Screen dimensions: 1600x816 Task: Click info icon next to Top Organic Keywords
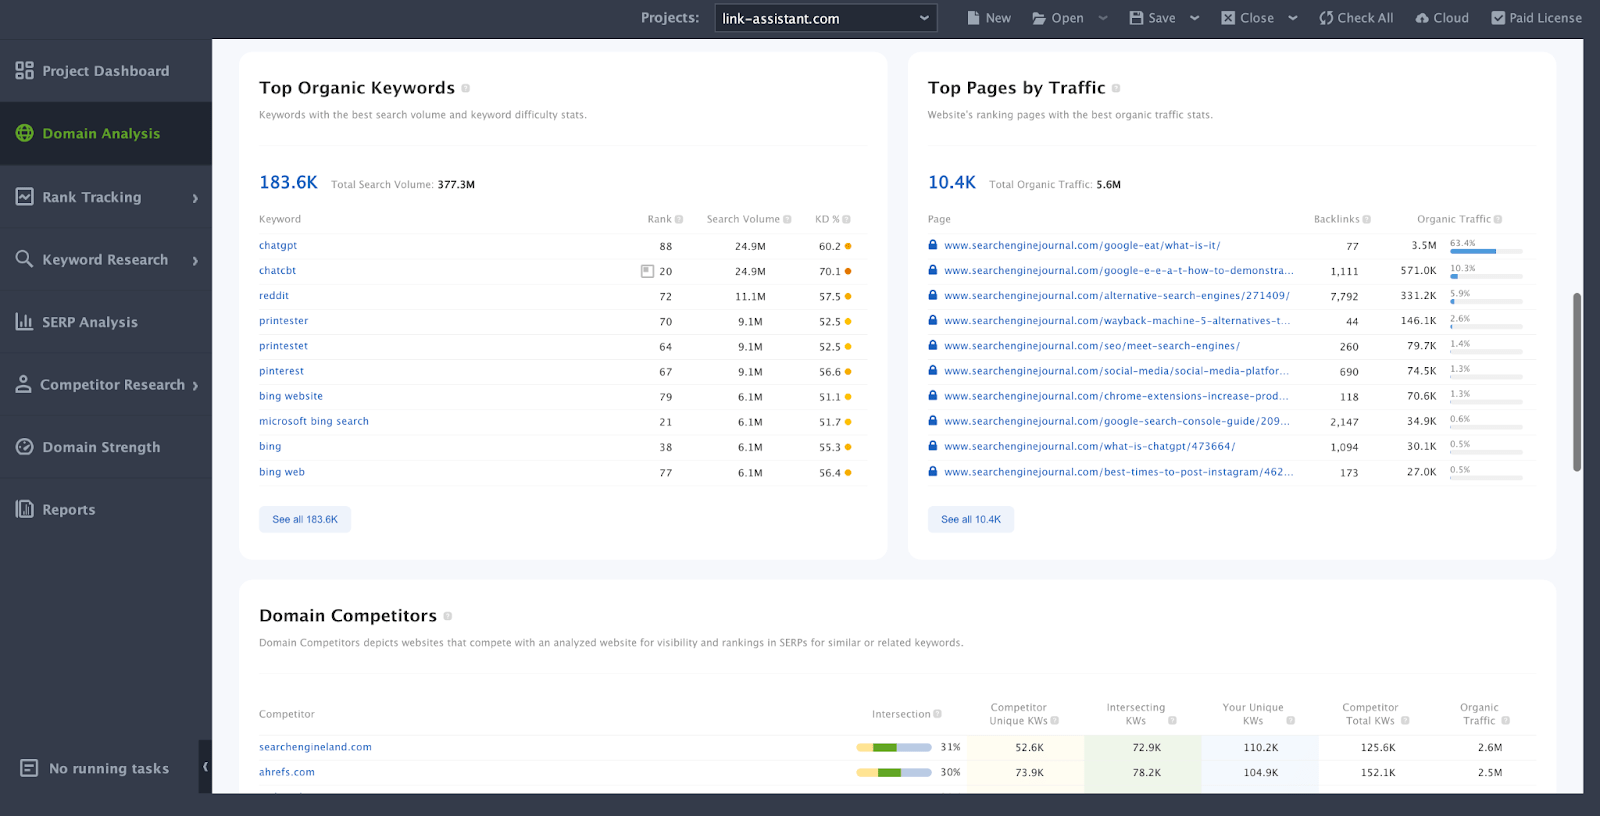pyautogui.click(x=466, y=88)
